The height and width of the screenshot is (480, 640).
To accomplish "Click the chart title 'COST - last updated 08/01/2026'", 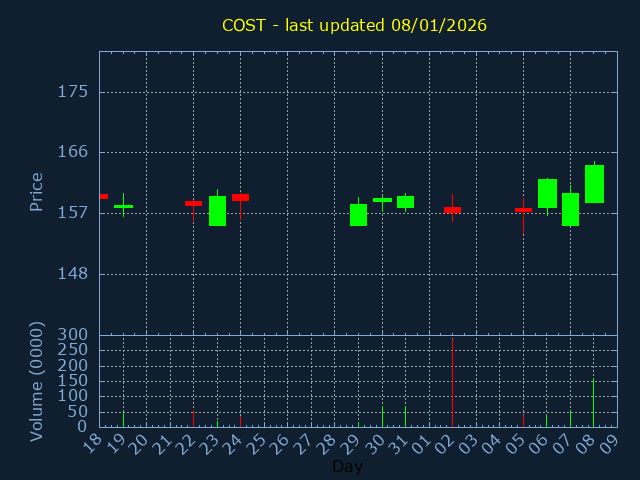I will [354, 25].
